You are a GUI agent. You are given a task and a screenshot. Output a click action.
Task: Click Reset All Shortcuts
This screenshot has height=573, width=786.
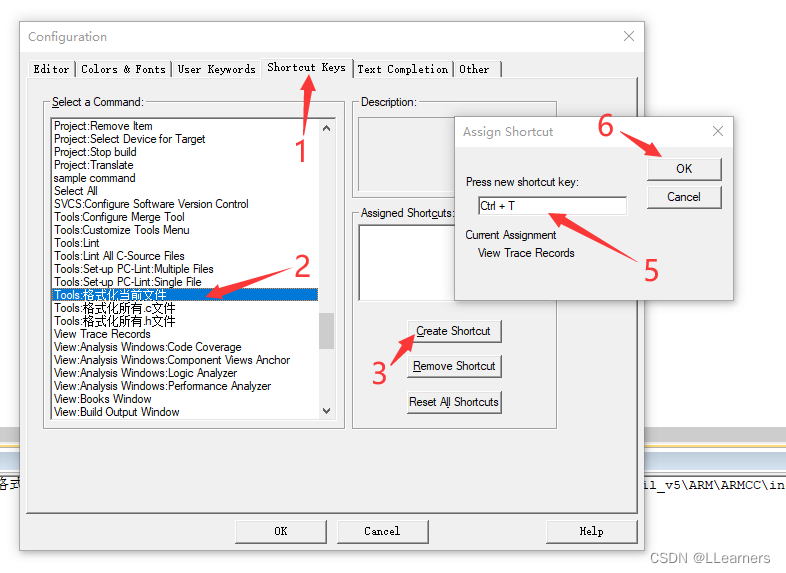point(454,402)
